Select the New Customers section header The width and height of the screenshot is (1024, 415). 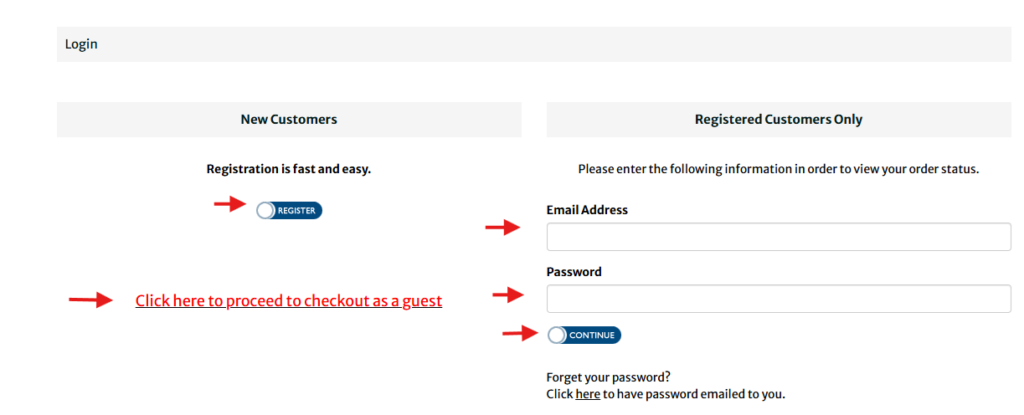pyautogui.click(x=289, y=119)
